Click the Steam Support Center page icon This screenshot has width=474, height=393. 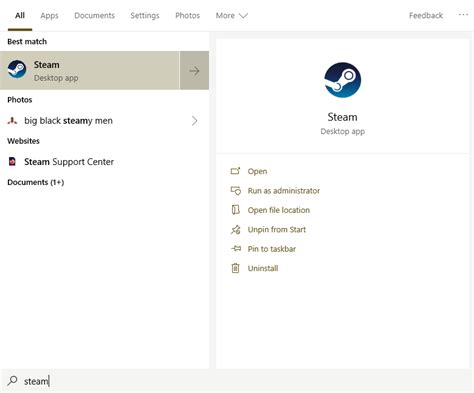[x=12, y=162]
